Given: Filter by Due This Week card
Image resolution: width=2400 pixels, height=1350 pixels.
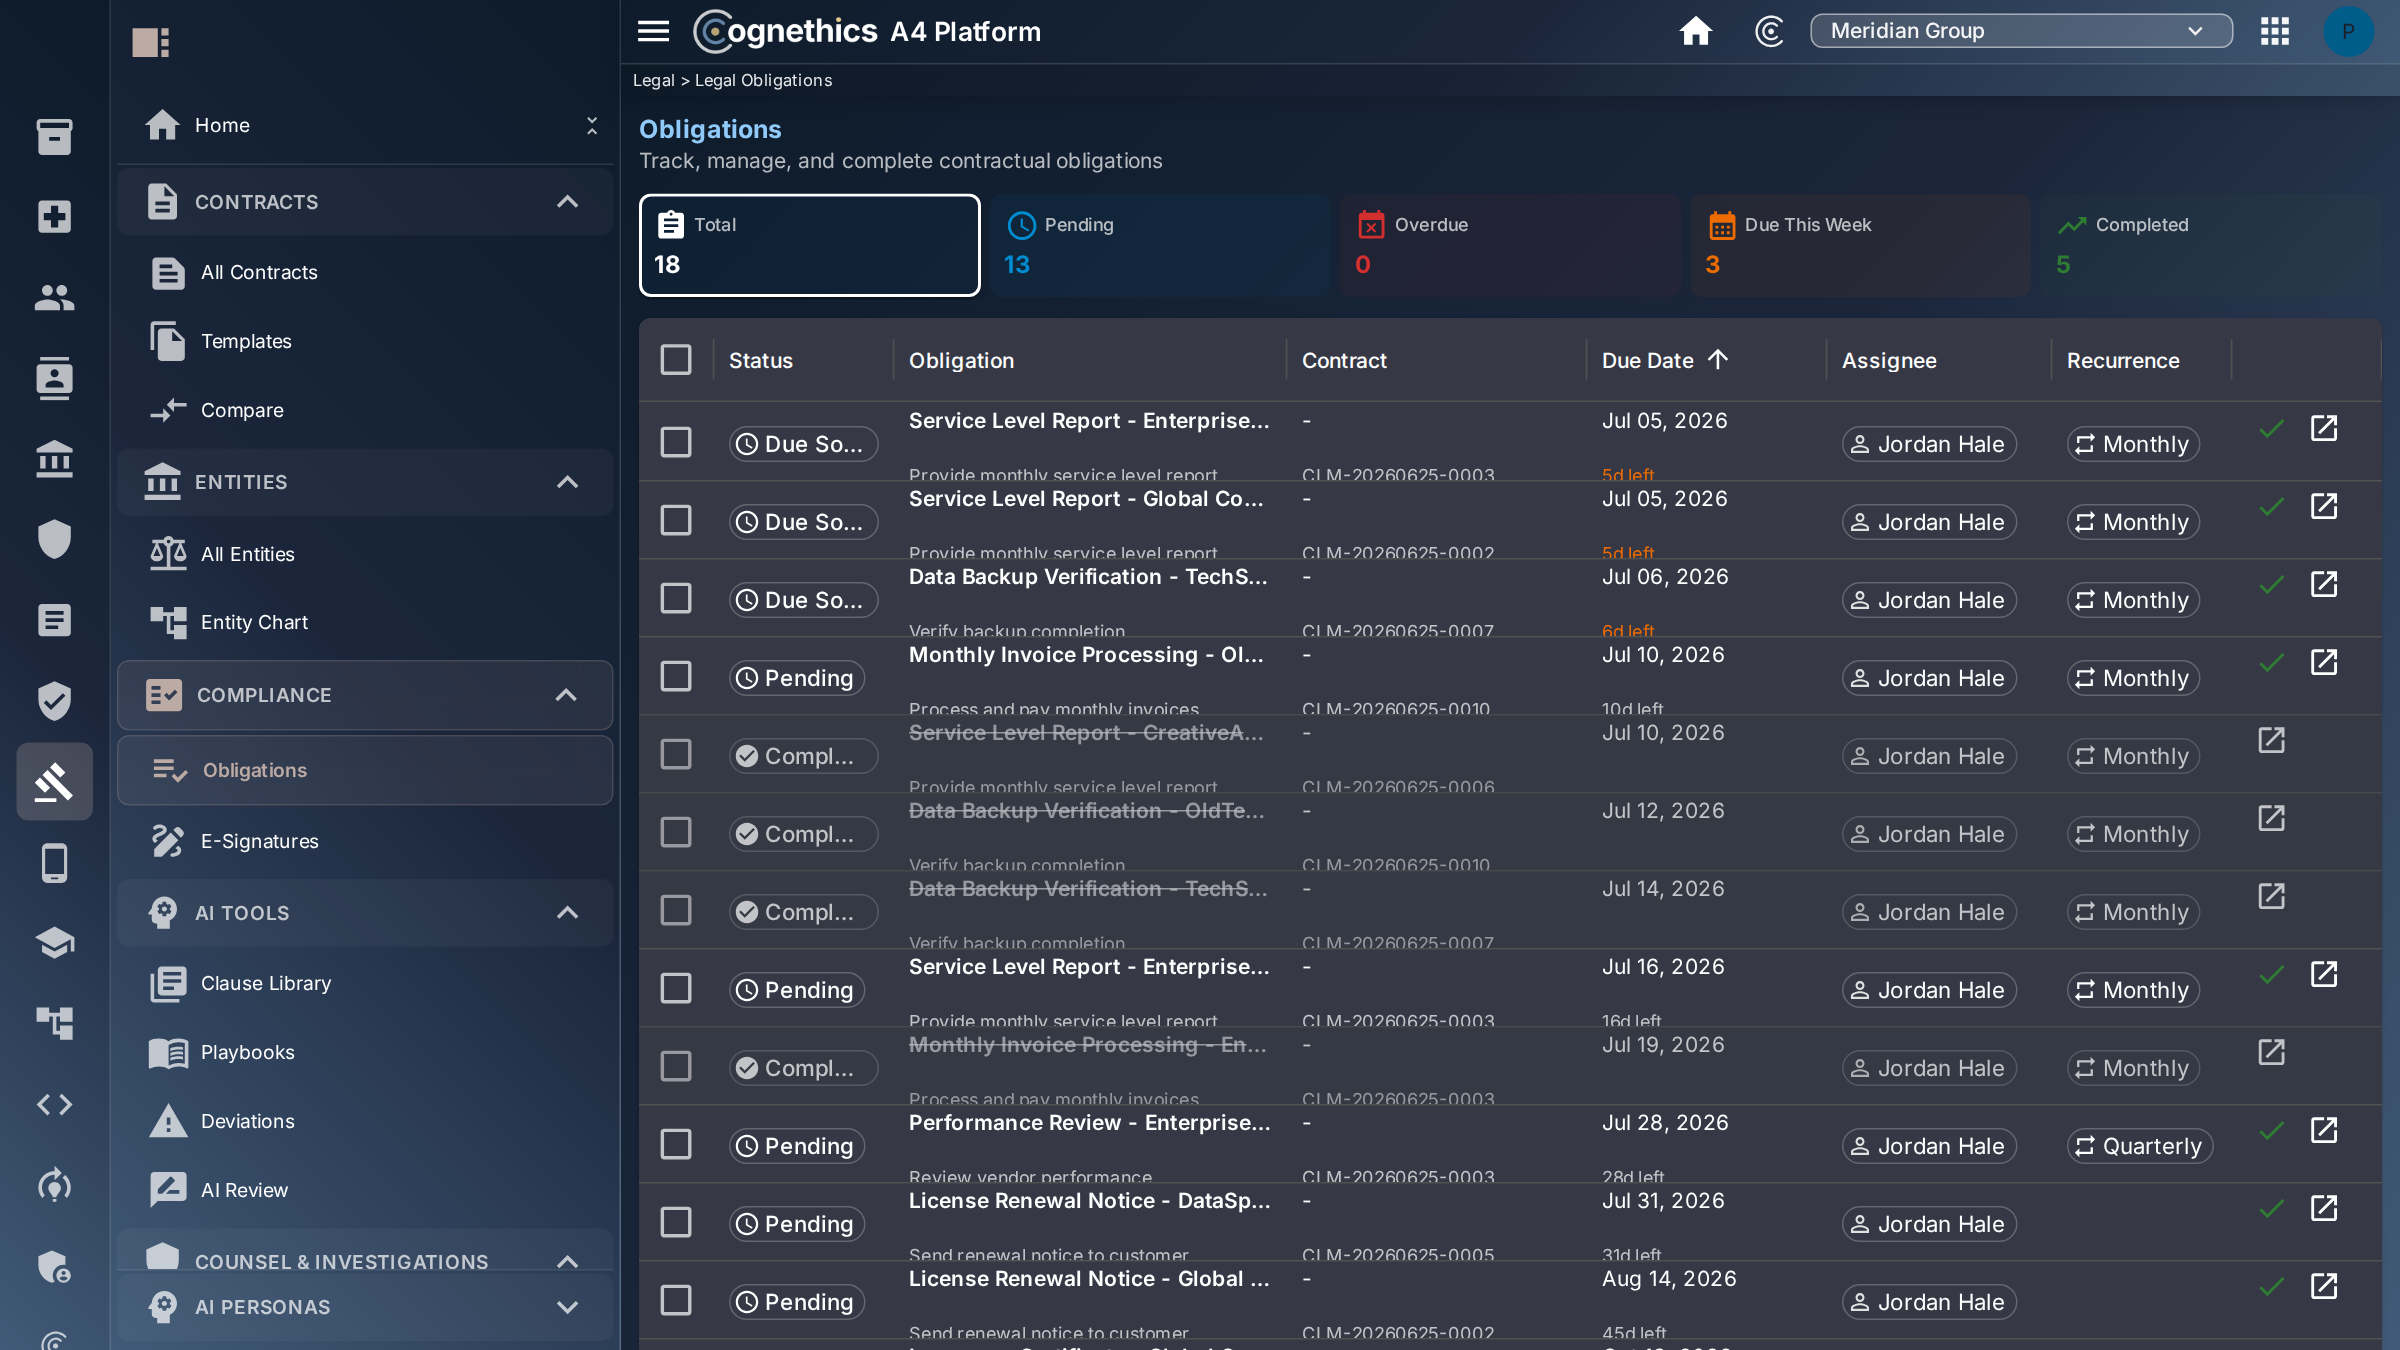Looking at the screenshot, I should [x=1860, y=245].
